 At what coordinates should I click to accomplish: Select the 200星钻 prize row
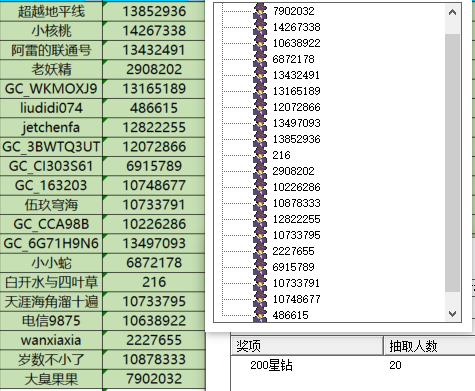(353, 365)
